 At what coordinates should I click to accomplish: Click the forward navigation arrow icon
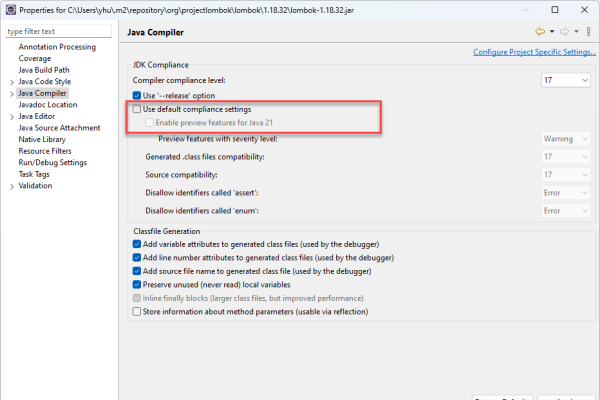pos(566,32)
